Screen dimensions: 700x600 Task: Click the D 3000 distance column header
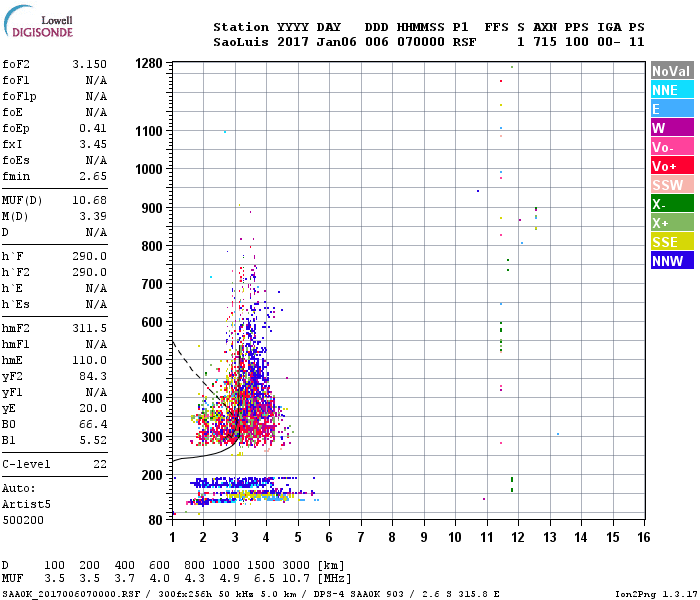click(296, 565)
